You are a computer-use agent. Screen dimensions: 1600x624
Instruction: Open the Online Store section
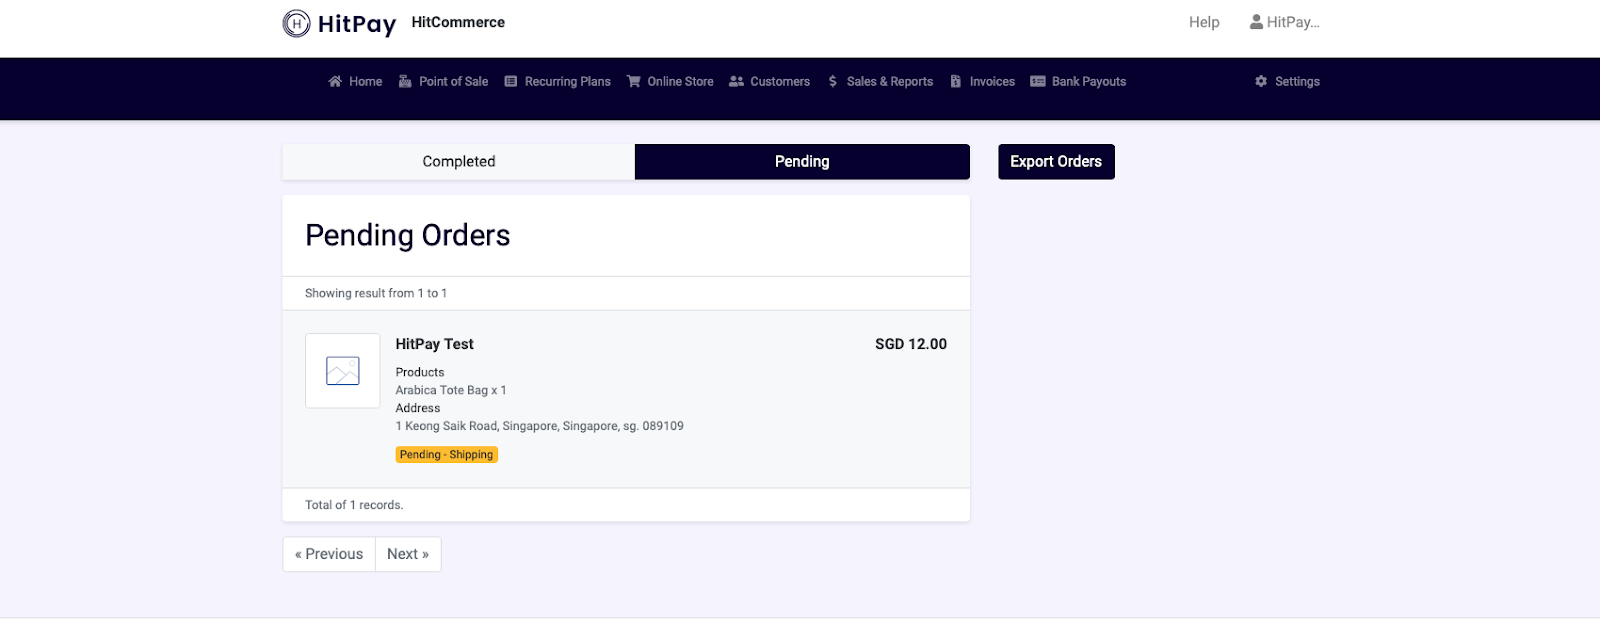pos(670,82)
